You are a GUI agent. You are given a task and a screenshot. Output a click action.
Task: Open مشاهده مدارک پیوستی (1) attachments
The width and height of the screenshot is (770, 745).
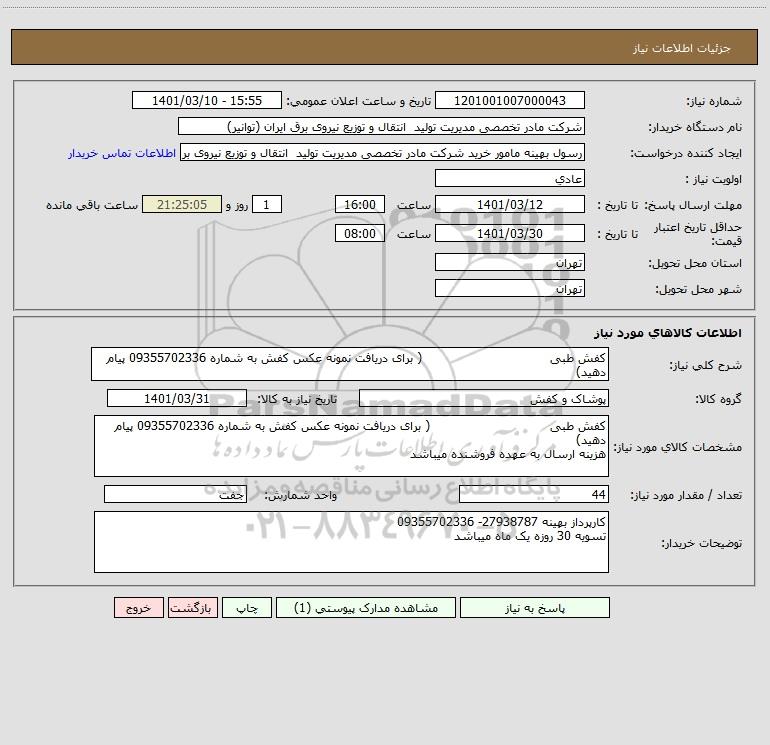366,607
